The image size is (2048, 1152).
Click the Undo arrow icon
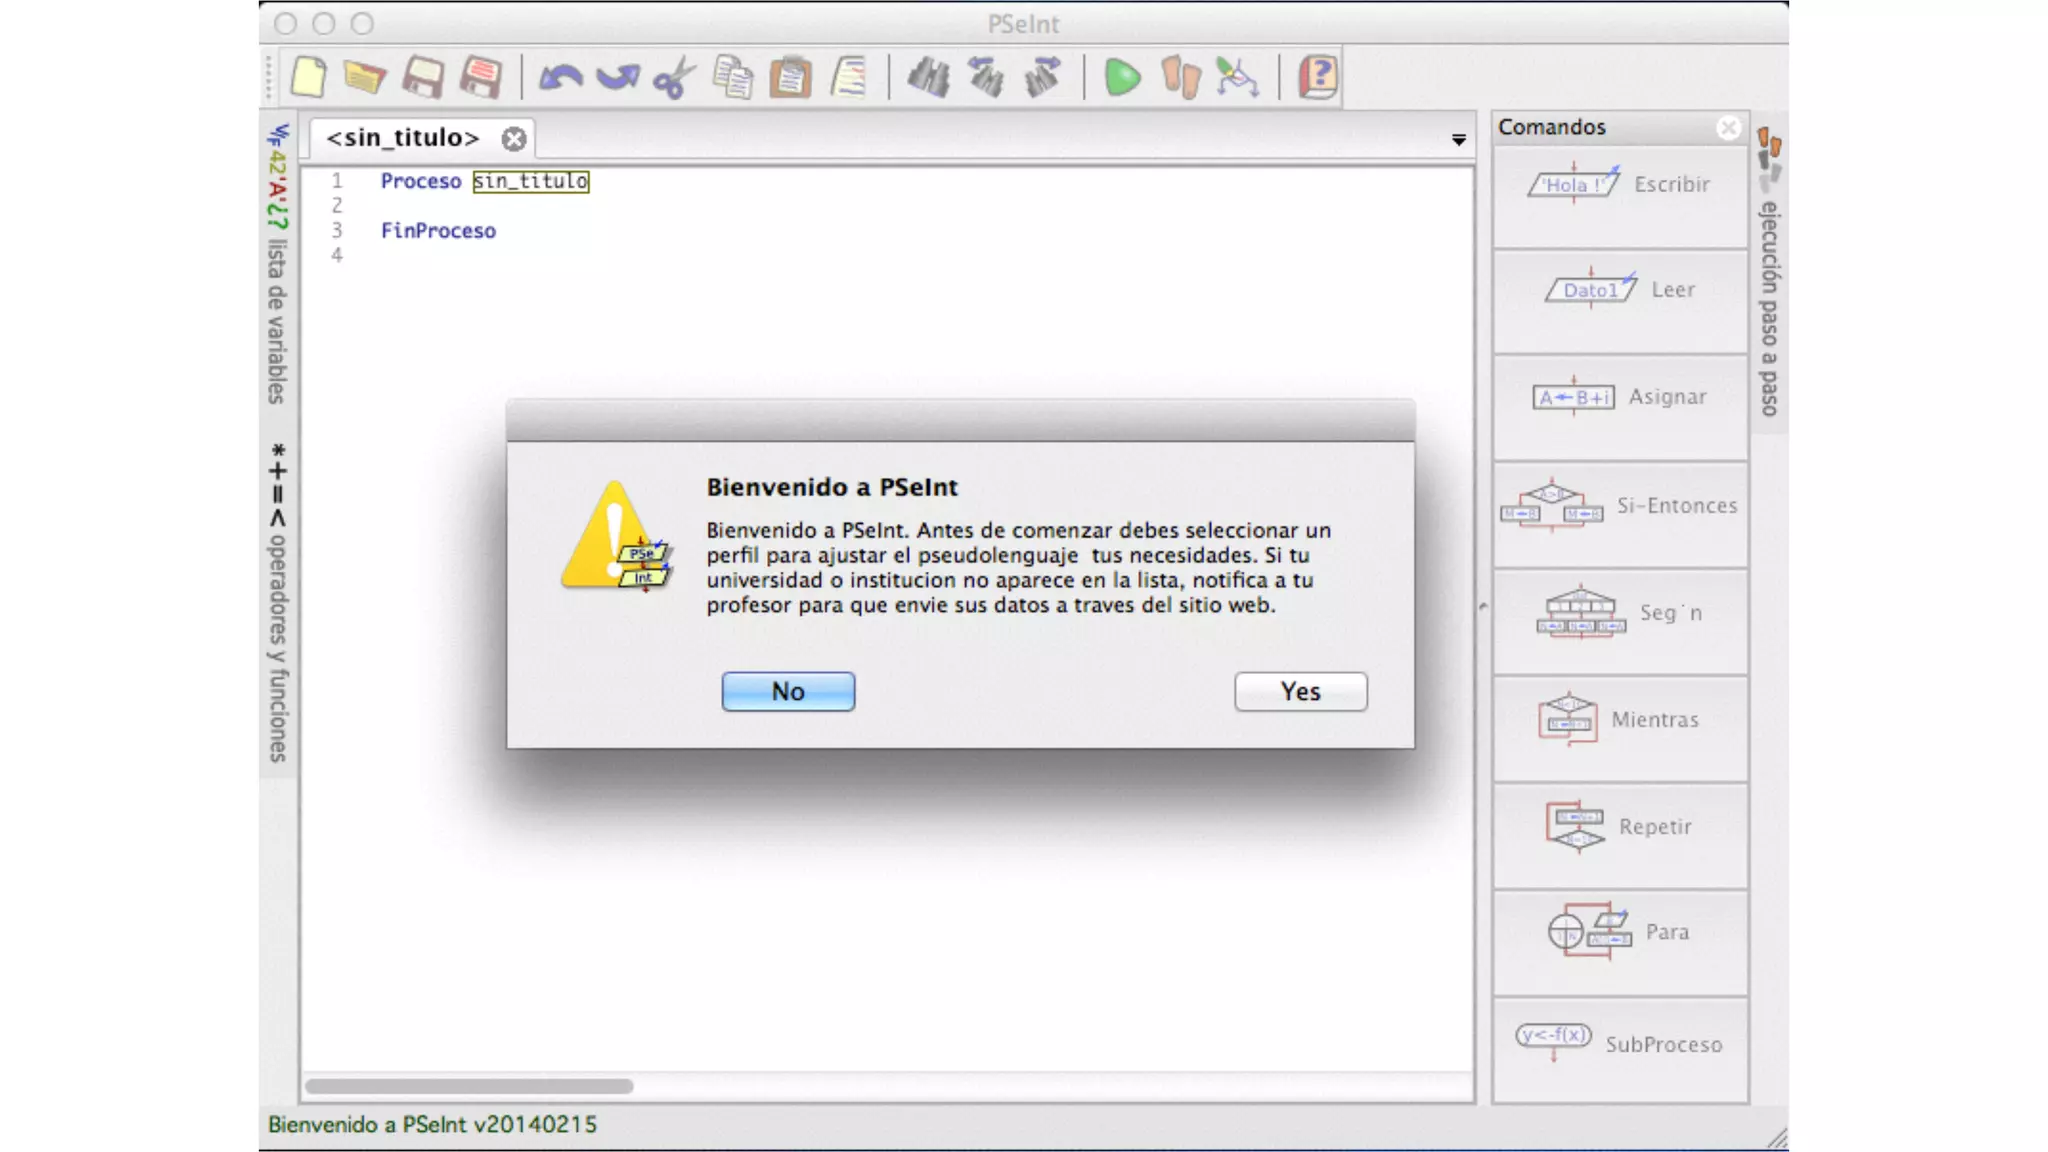(x=560, y=77)
